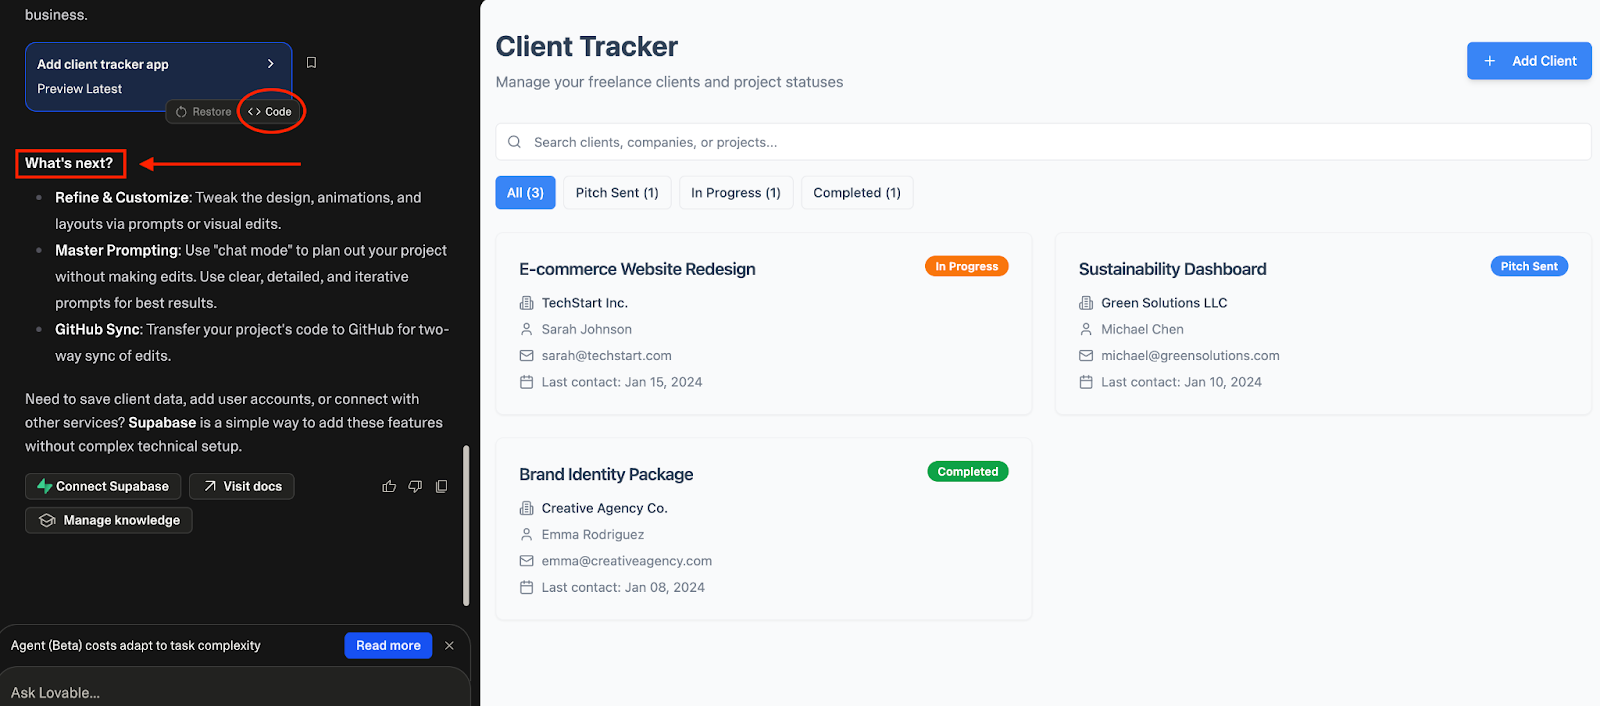The width and height of the screenshot is (1600, 706).
Task: Click the email icon for sarah@techstart.com
Action: pos(526,356)
